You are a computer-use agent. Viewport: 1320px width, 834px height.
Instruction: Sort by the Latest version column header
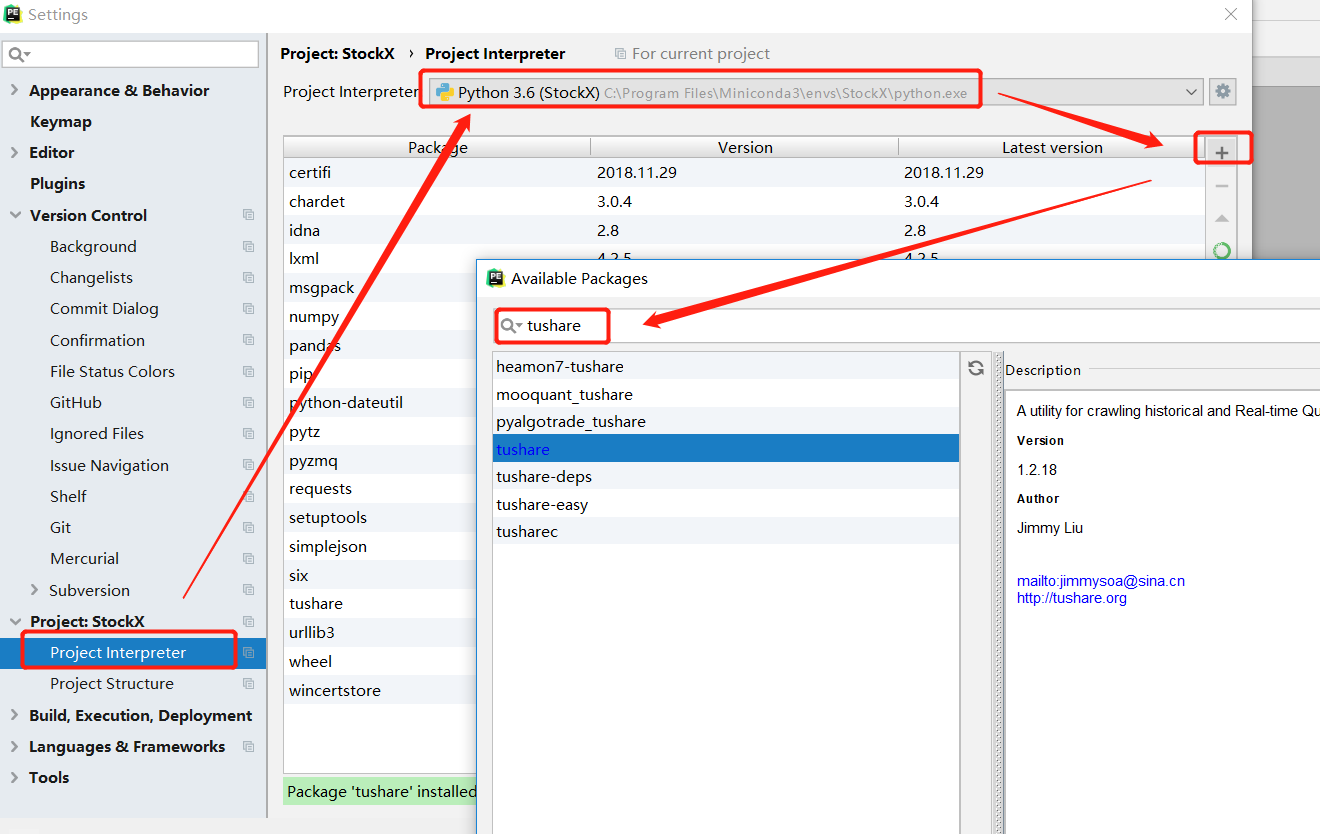pyautogui.click(x=1052, y=147)
